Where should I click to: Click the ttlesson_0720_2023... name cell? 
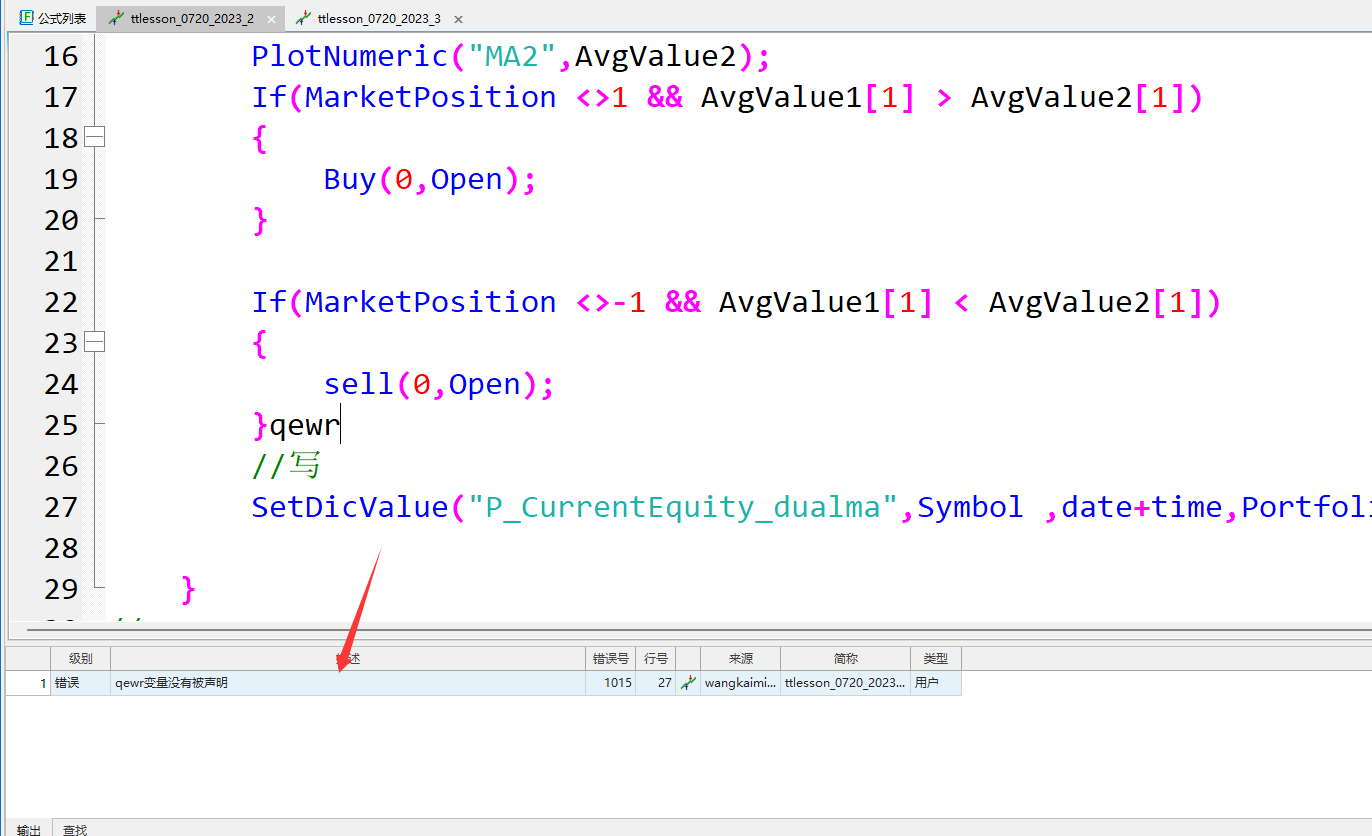845,683
